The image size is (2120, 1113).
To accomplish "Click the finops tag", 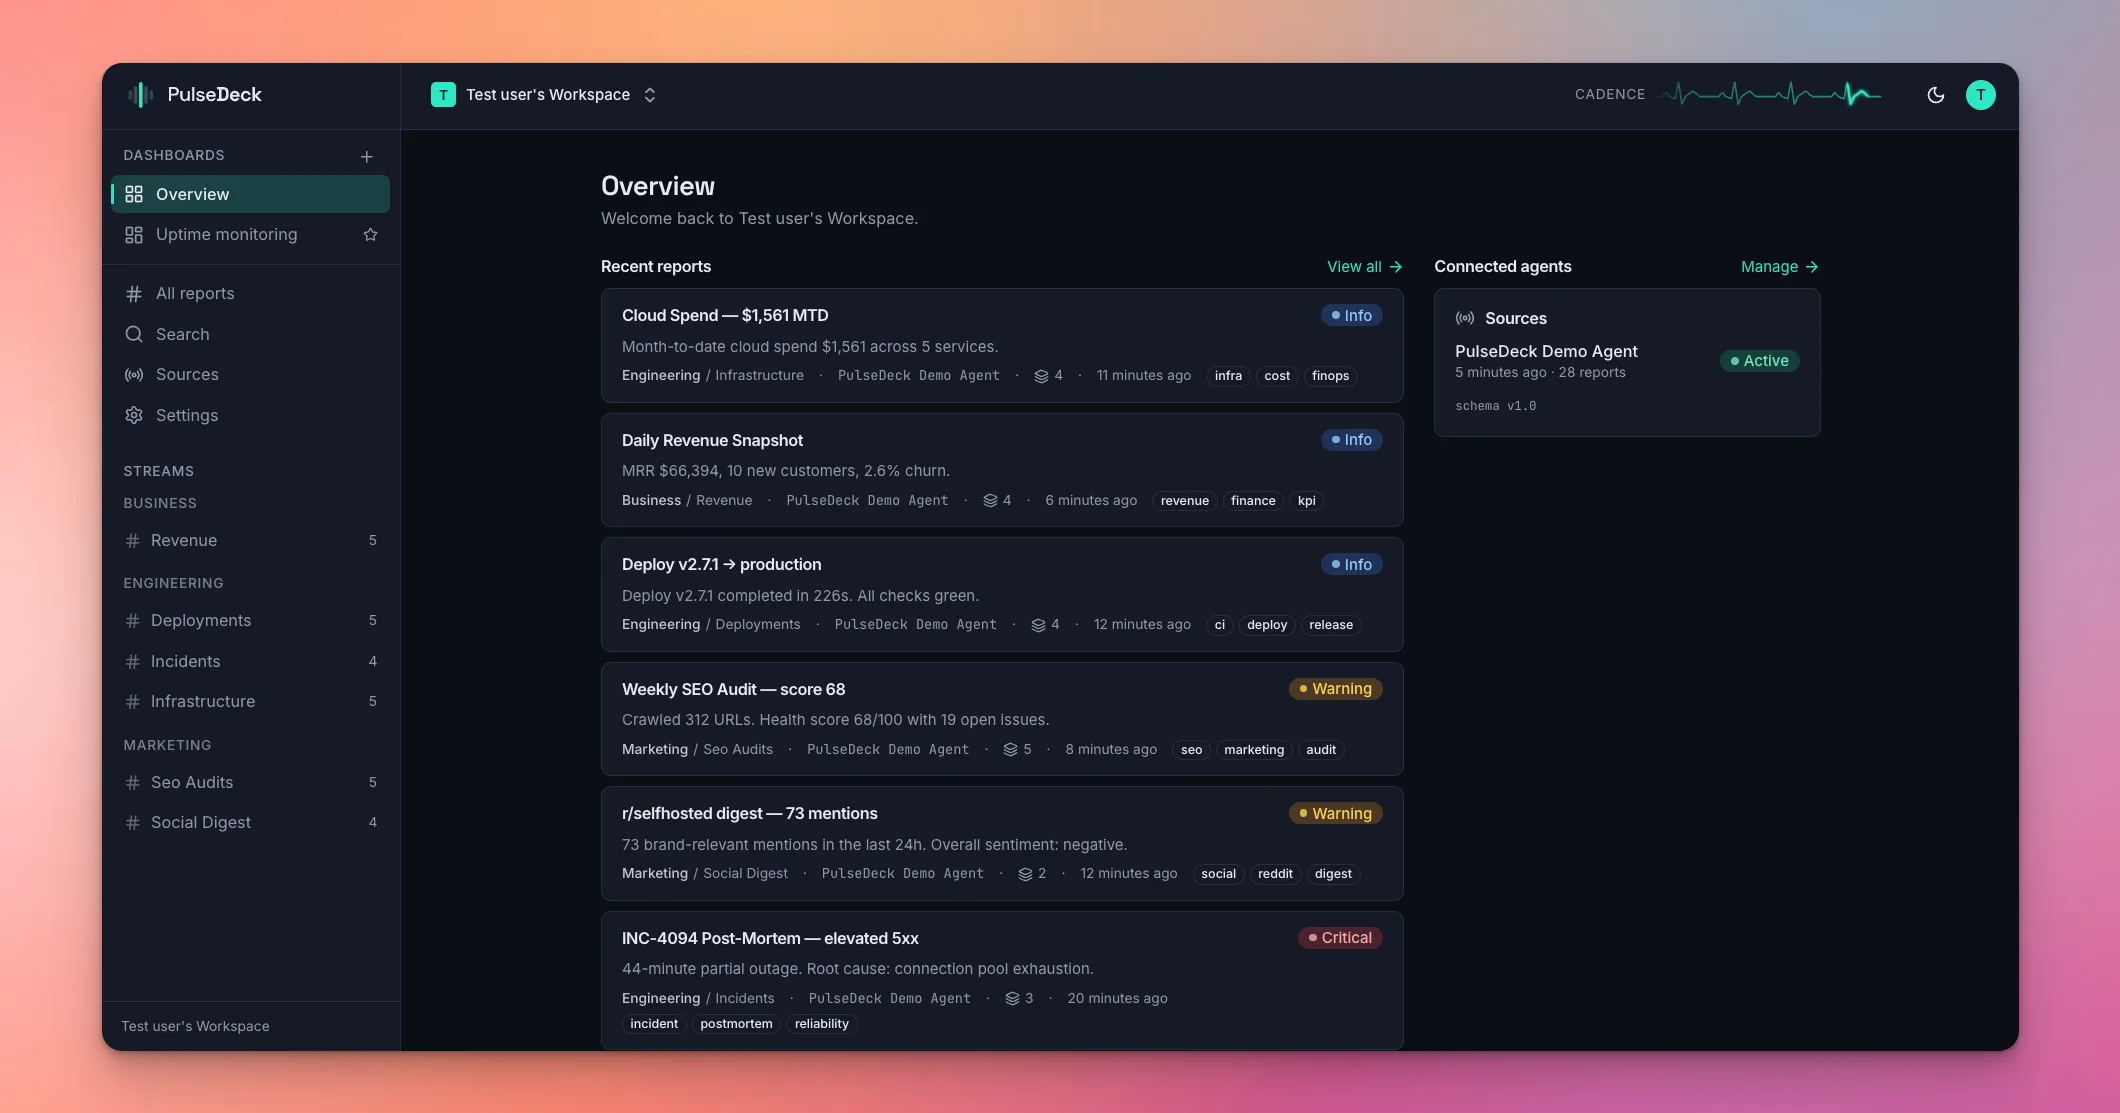I will [x=1330, y=376].
